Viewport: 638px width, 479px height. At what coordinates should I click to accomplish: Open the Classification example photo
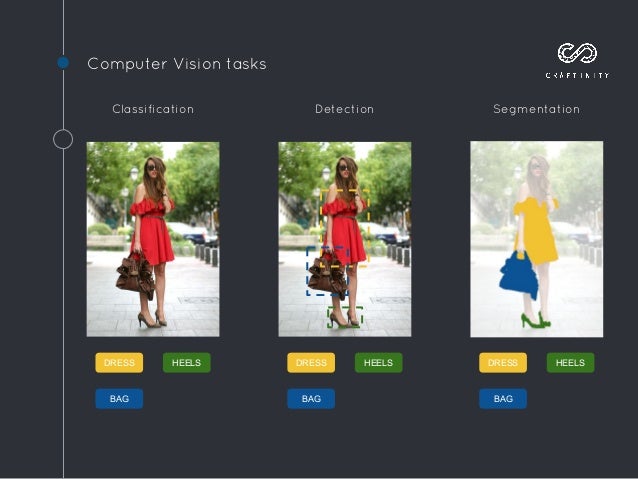click(153, 239)
